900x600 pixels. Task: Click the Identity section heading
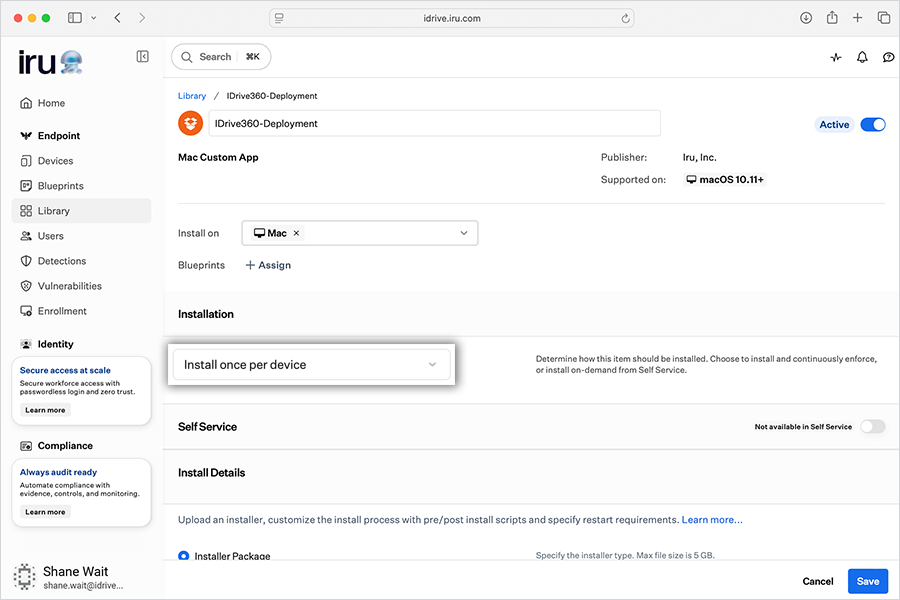tap(55, 344)
